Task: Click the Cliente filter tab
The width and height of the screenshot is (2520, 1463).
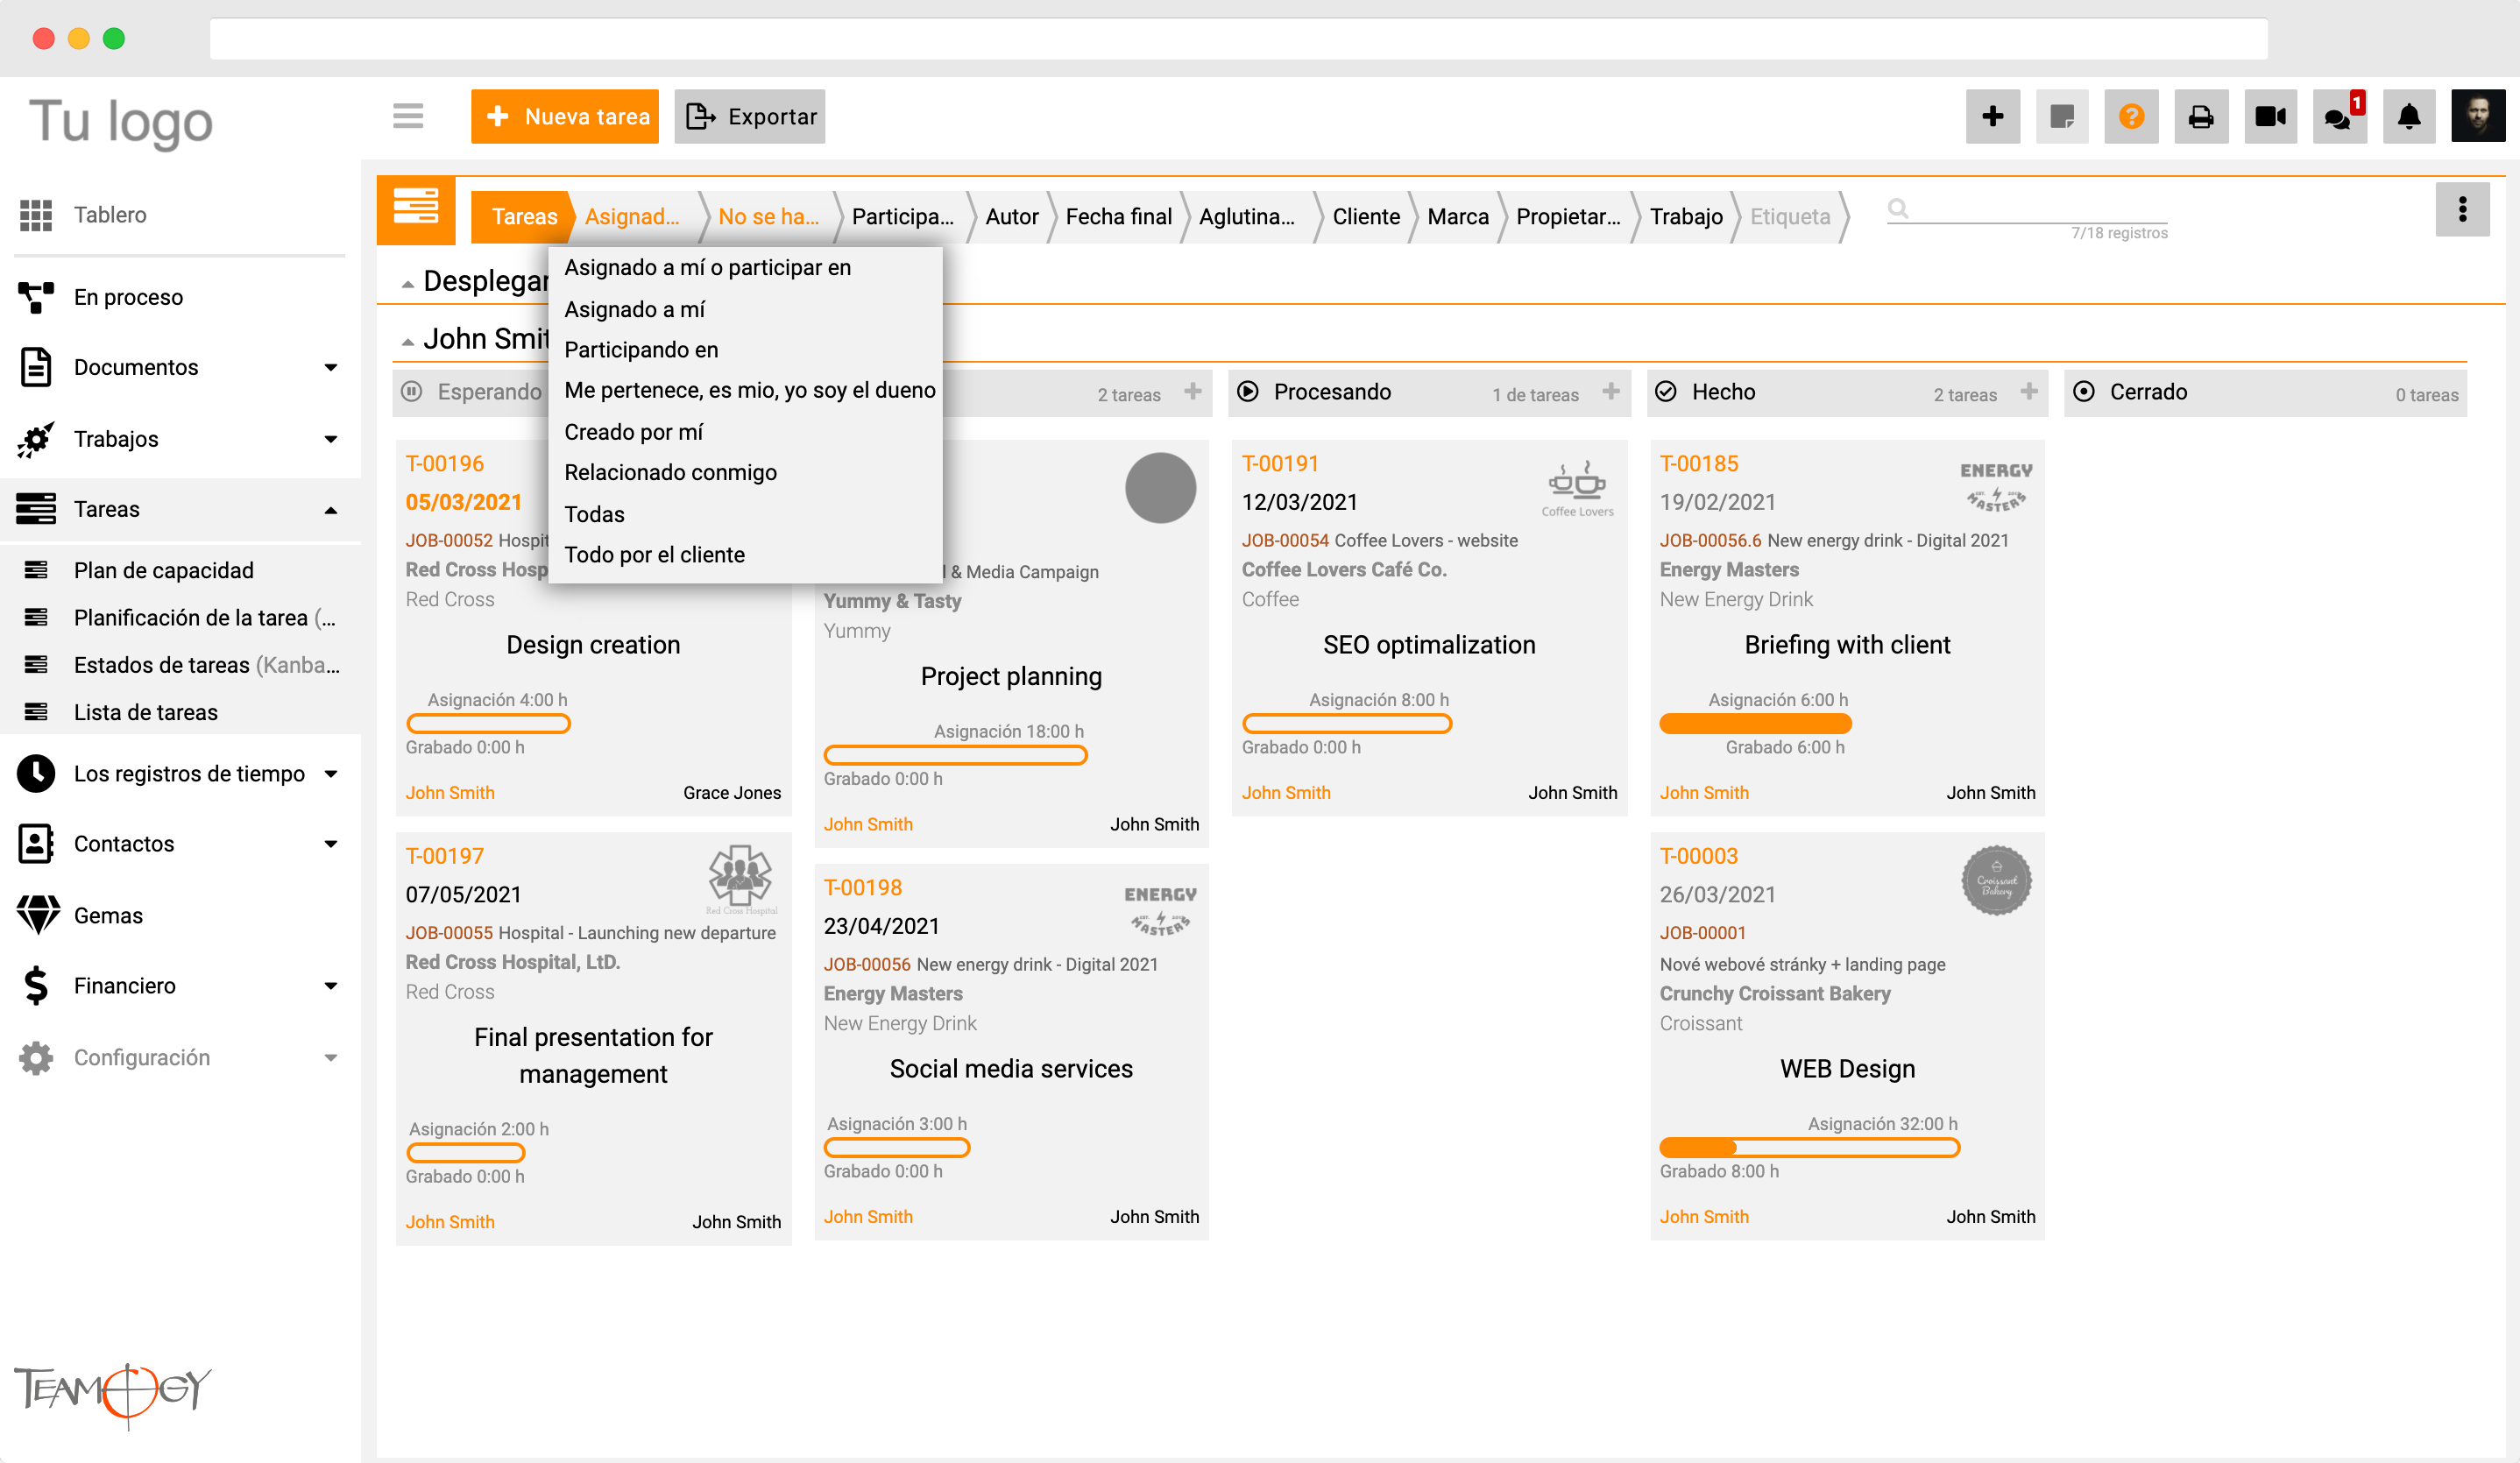Action: [1366, 217]
